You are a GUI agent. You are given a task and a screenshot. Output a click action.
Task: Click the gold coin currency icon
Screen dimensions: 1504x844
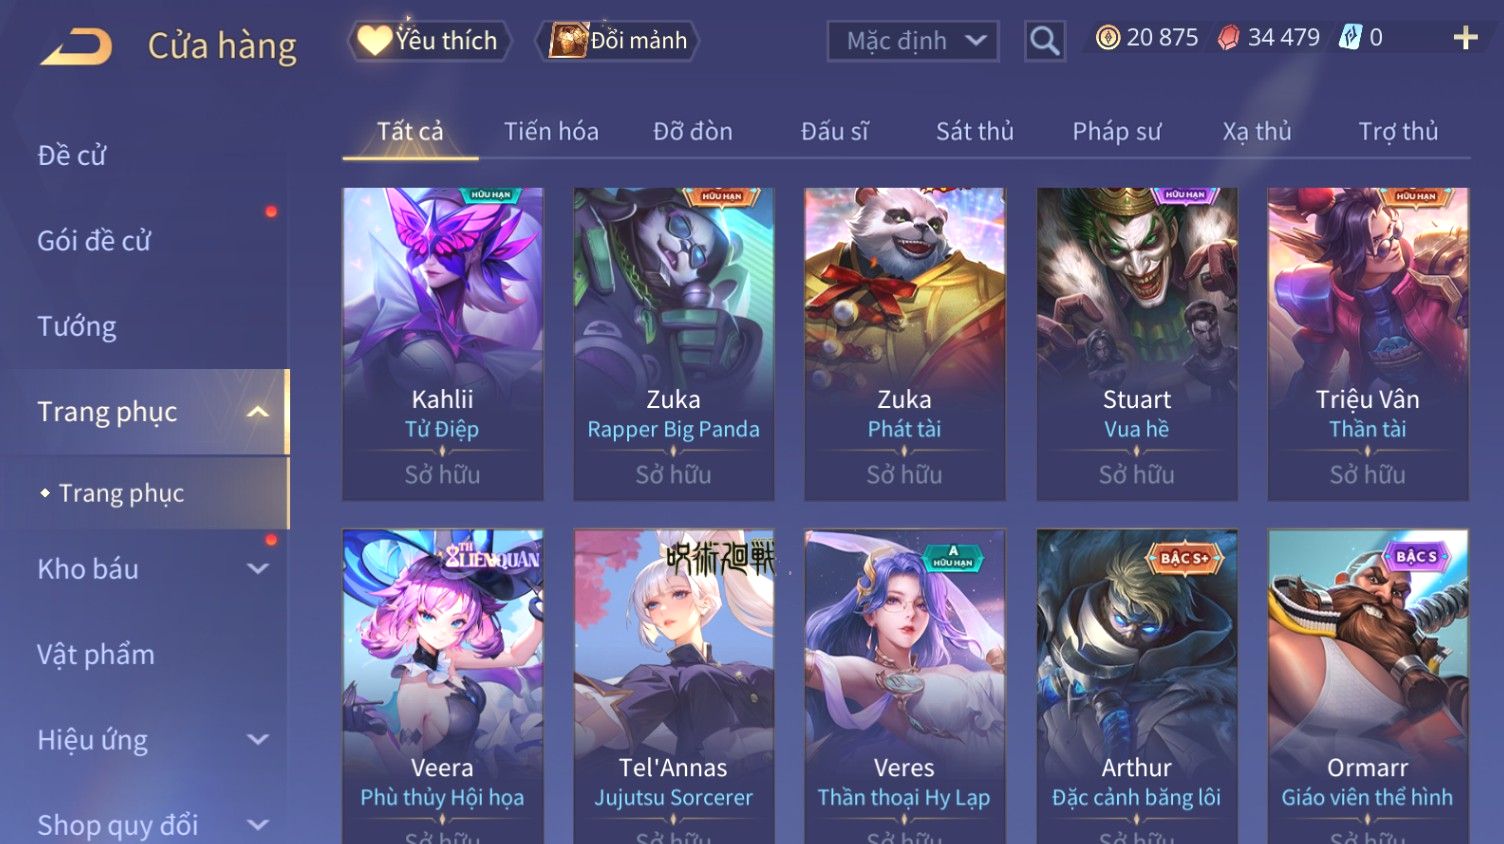(1107, 38)
